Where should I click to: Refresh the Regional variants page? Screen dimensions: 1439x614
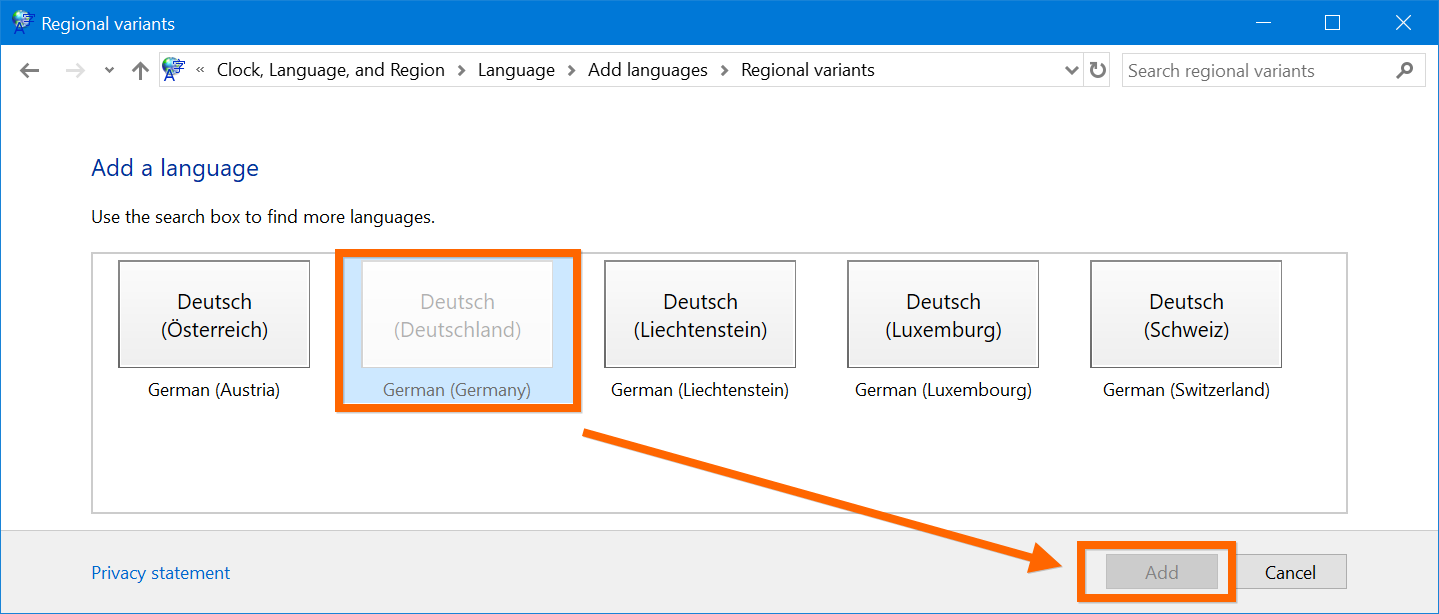coord(1098,71)
